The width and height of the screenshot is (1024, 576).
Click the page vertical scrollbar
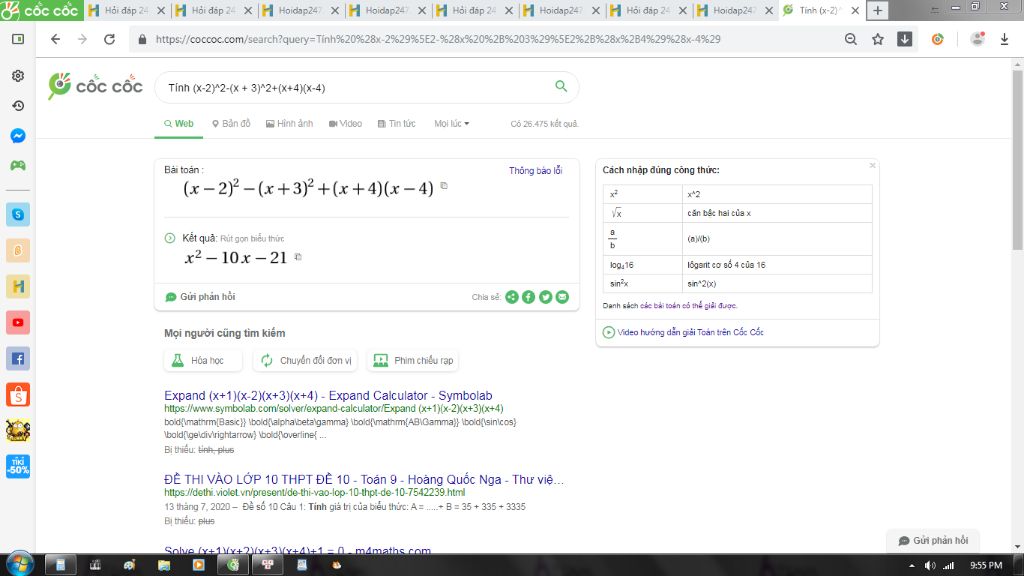[x=1017, y=160]
